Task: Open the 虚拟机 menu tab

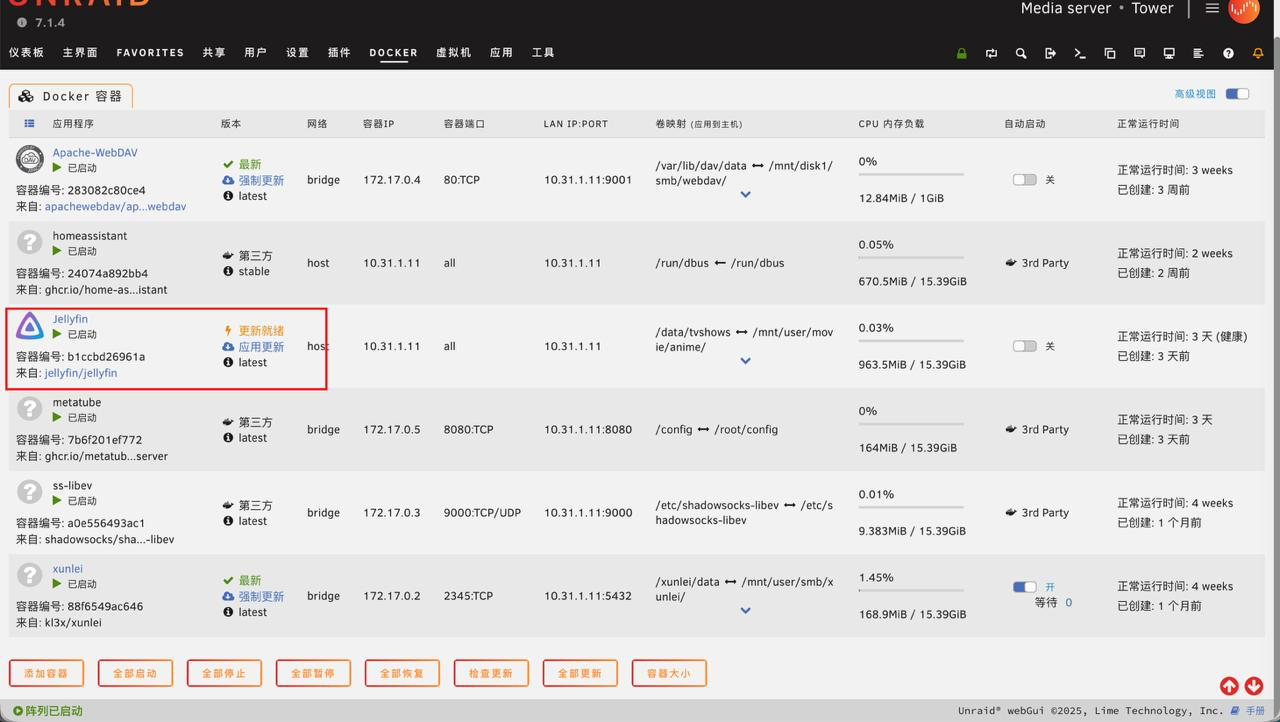Action: tap(453, 53)
